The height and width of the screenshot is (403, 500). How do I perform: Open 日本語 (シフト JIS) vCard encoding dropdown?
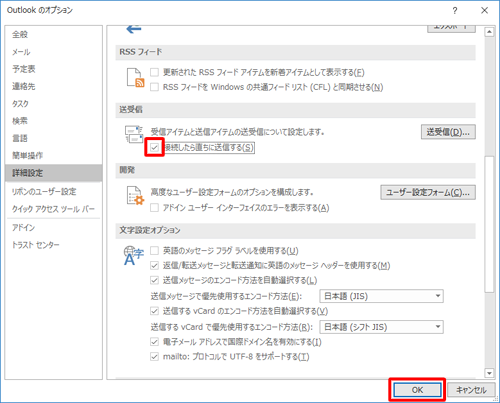tap(381, 327)
